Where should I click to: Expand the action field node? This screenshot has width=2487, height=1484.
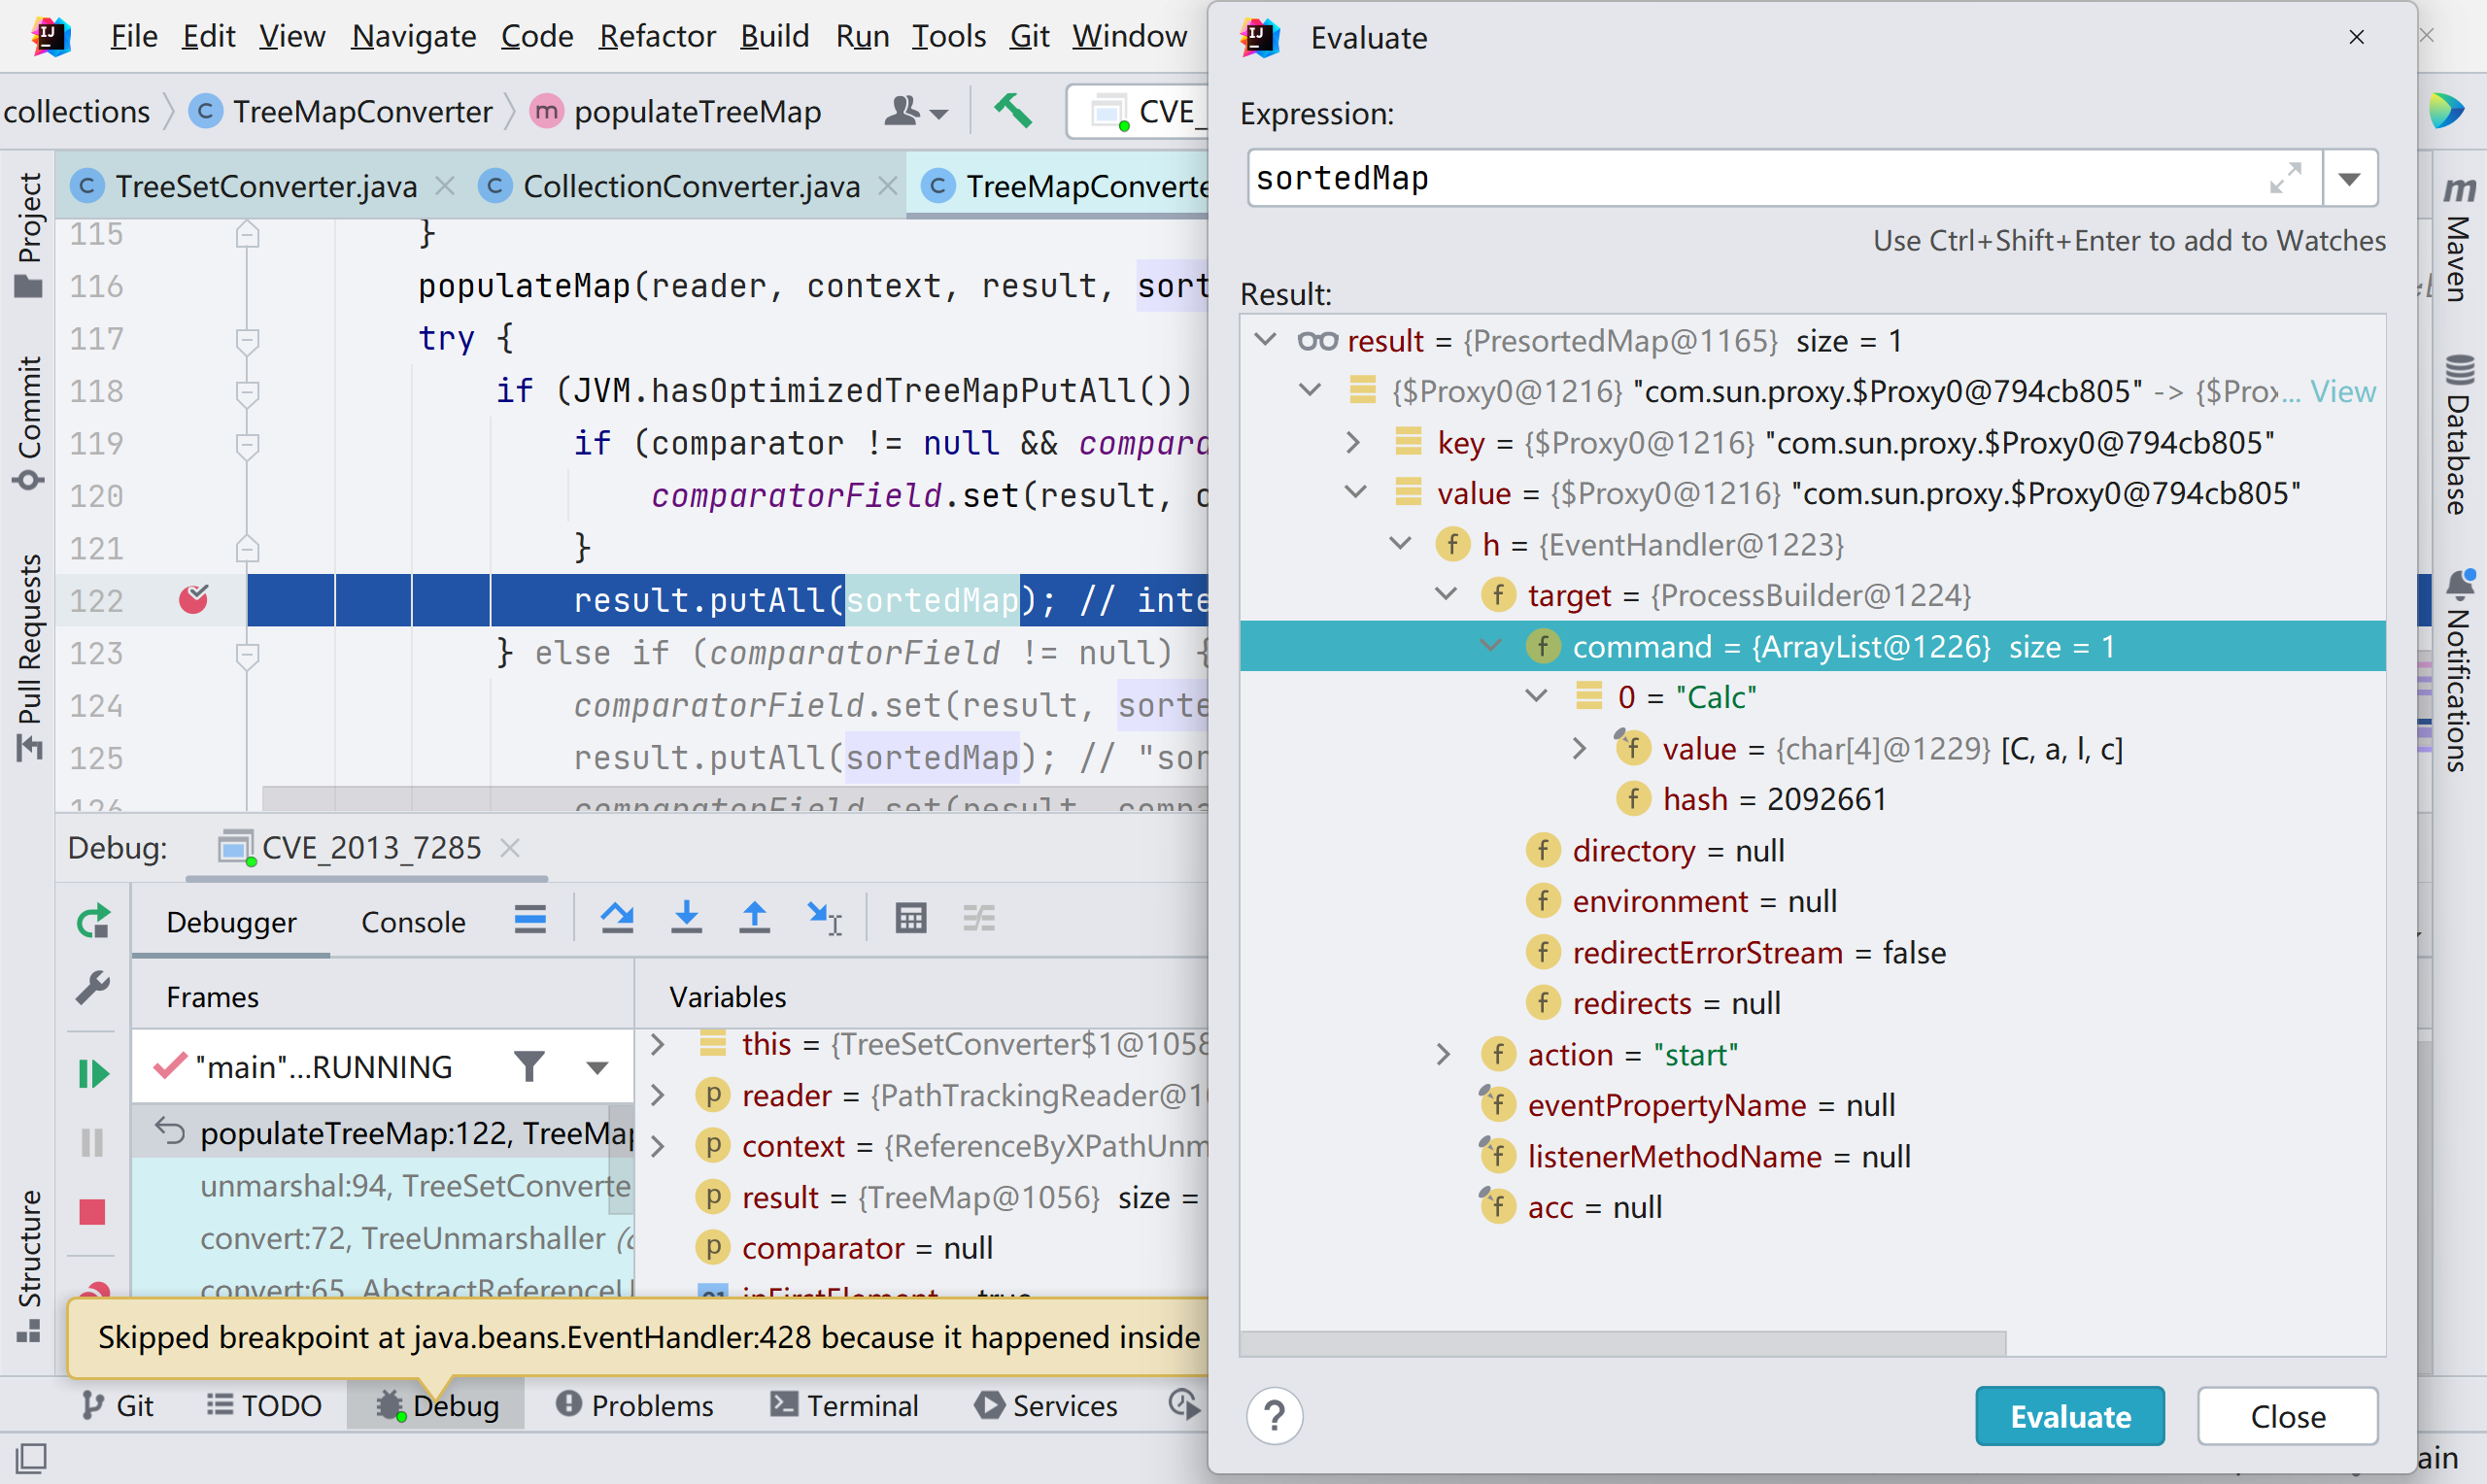pyautogui.click(x=1443, y=1054)
